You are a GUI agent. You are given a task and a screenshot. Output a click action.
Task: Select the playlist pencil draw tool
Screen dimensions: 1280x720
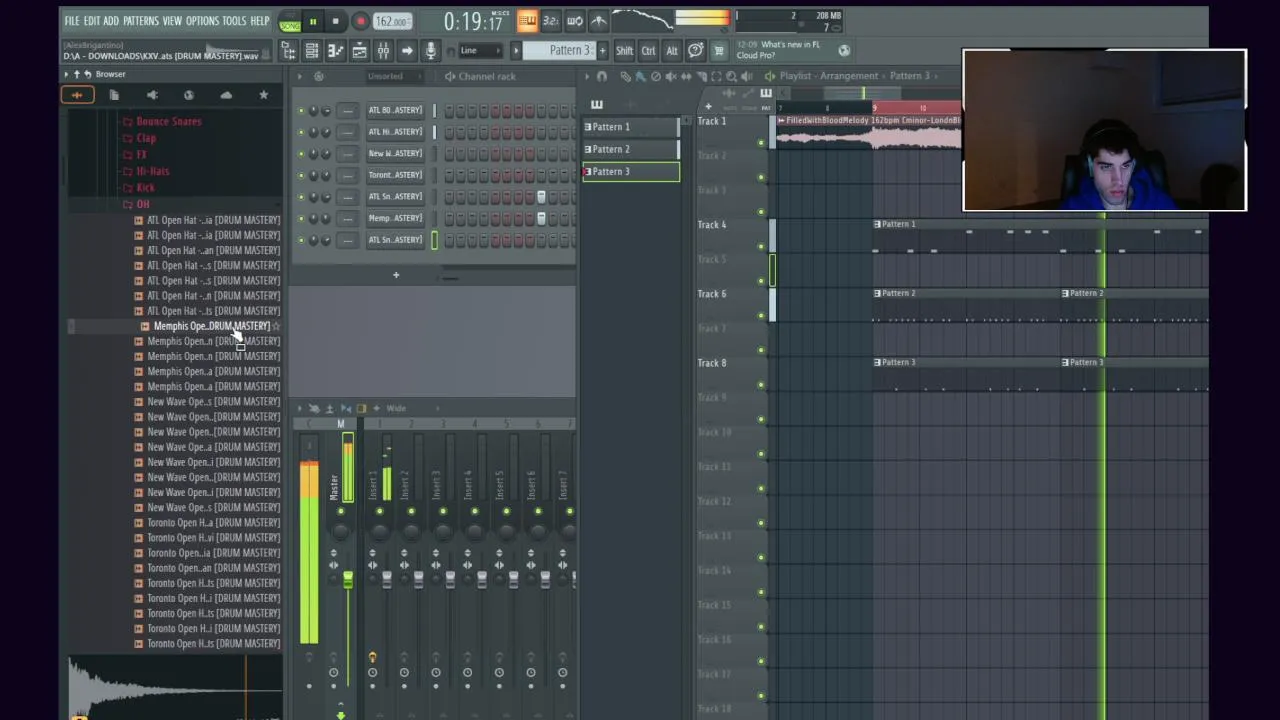pyautogui.click(x=625, y=76)
